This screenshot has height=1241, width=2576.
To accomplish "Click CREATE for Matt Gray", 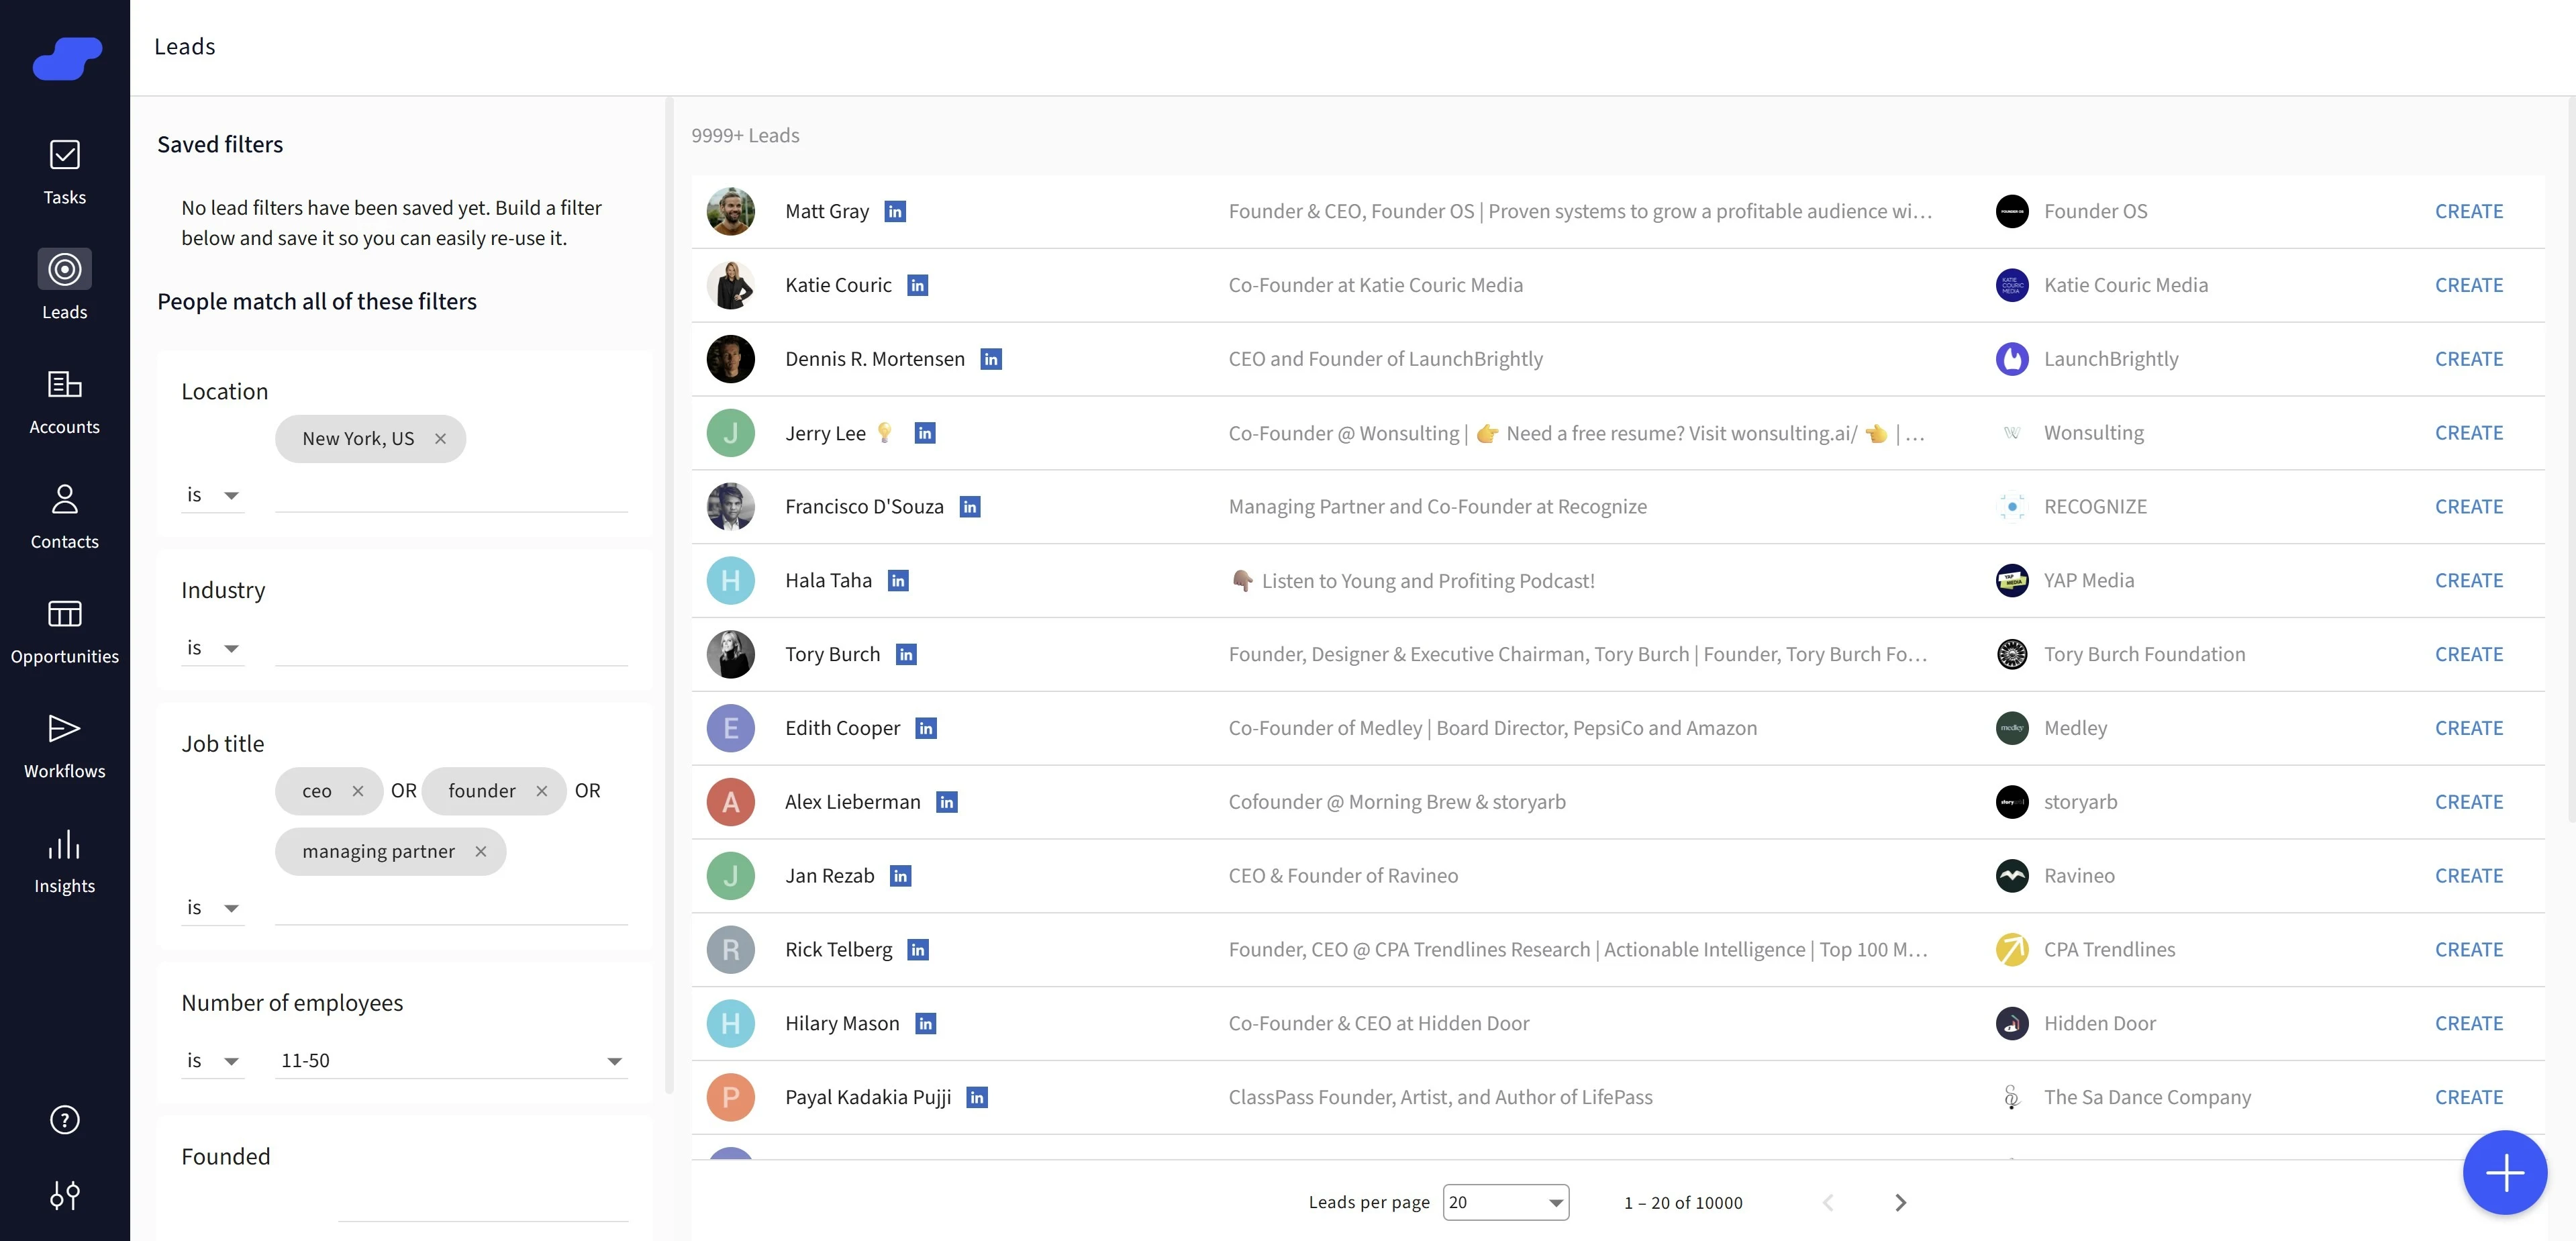I will (x=2469, y=212).
